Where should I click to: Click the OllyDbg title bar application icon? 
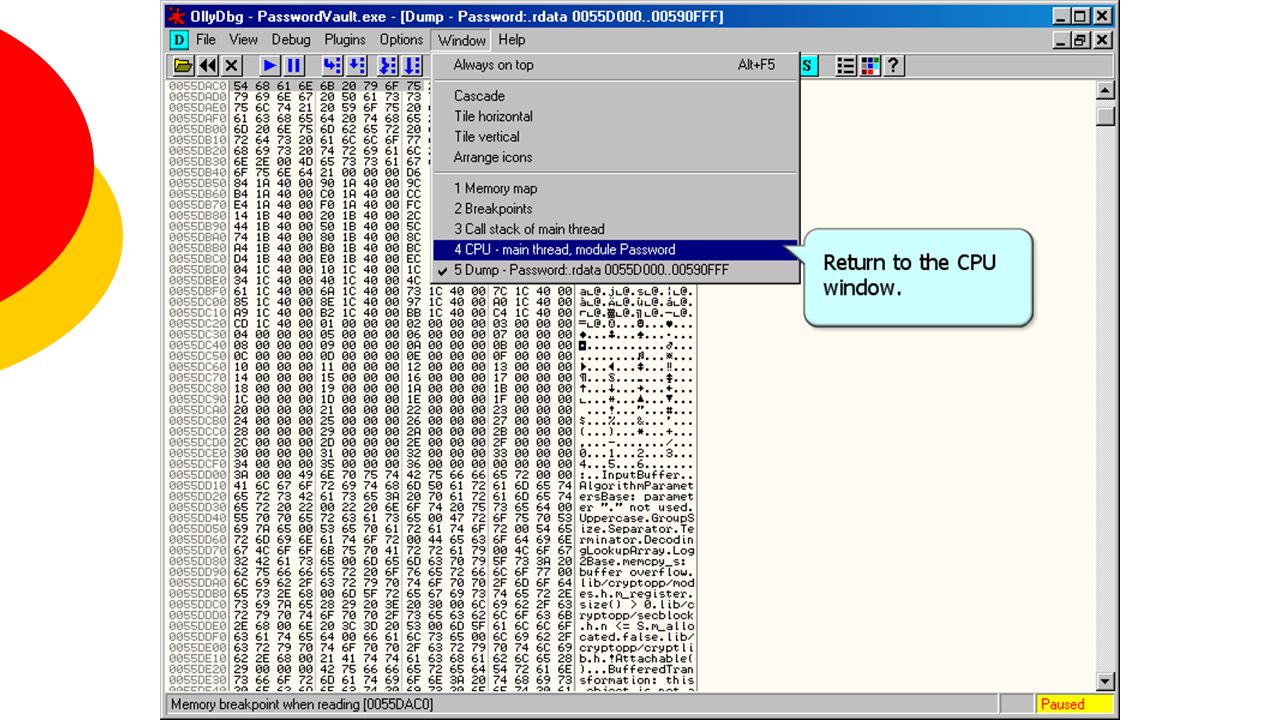(176, 16)
